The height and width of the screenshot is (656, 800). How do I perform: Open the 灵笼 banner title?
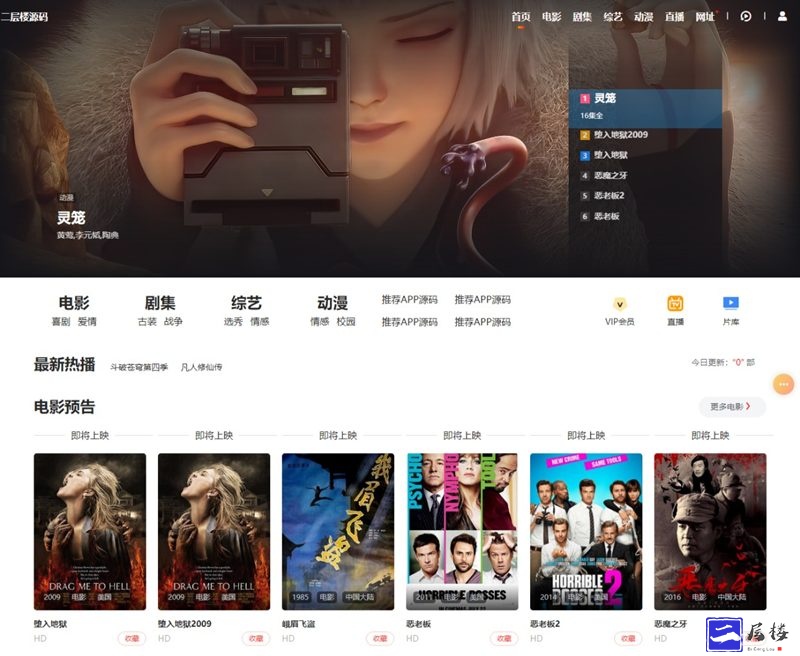pos(71,218)
